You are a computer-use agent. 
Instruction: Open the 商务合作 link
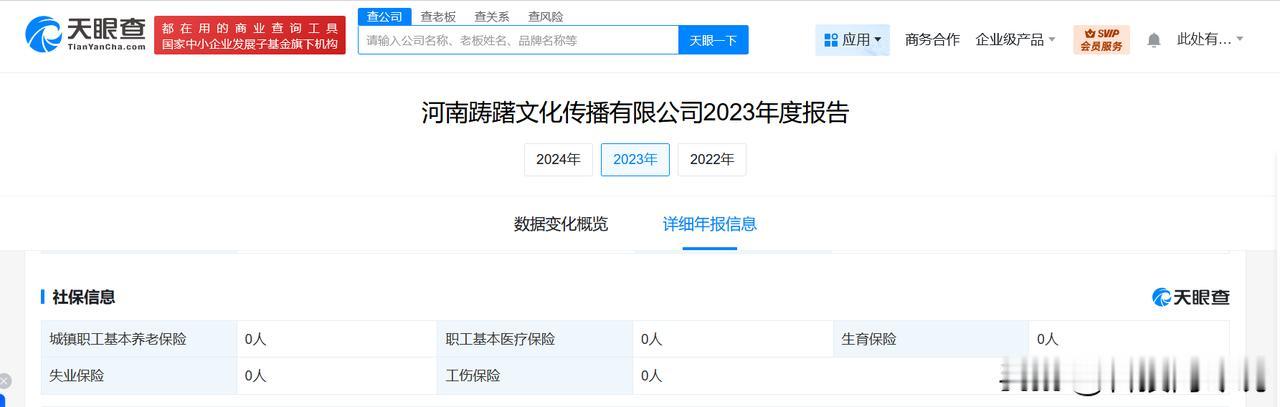coord(932,40)
